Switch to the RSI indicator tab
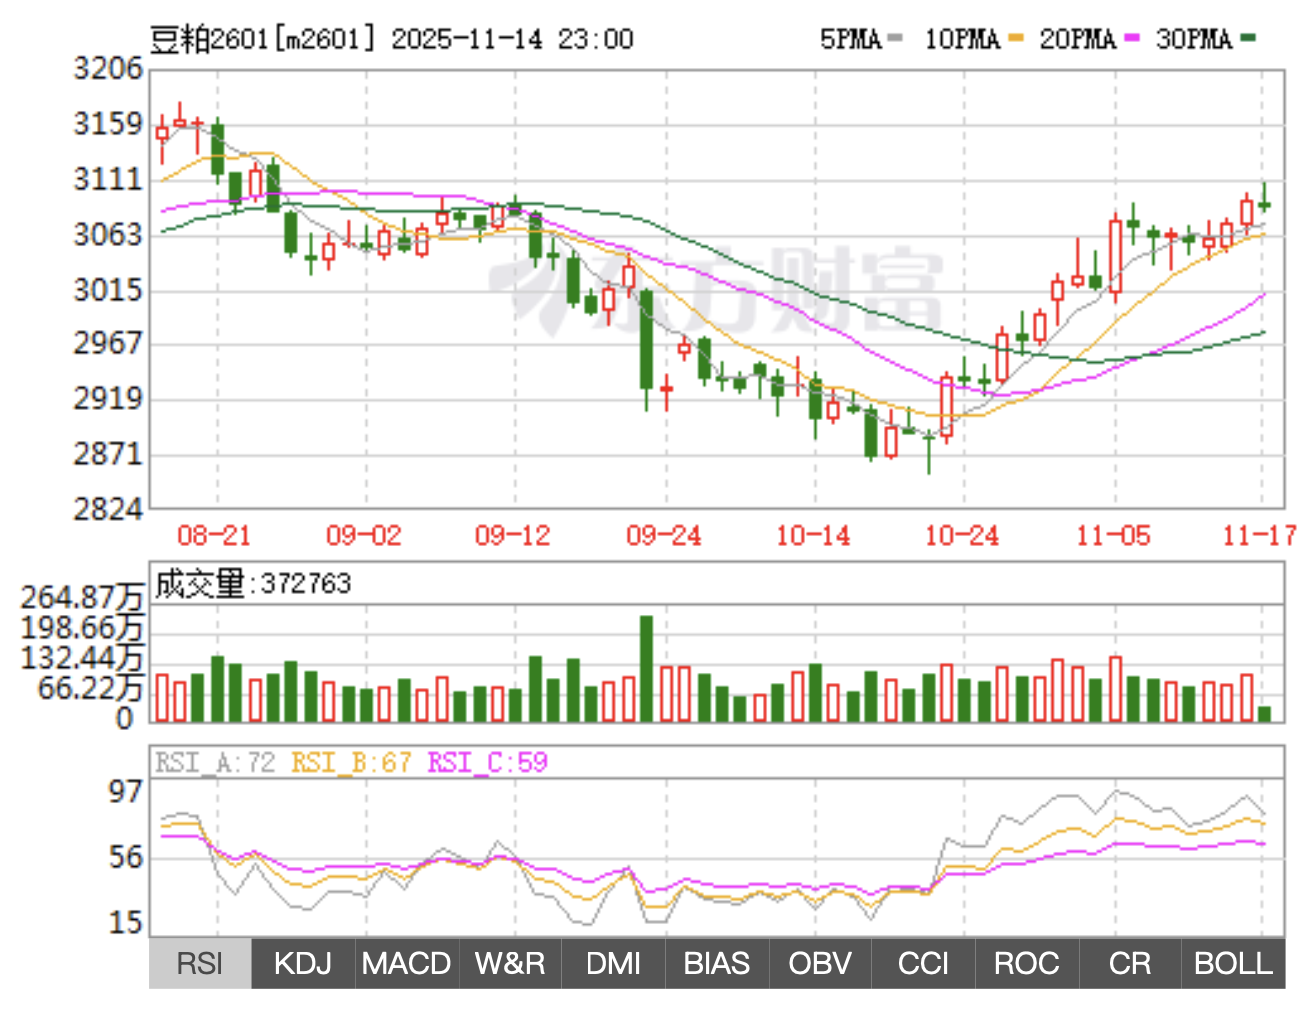 click(x=200, y=964)
